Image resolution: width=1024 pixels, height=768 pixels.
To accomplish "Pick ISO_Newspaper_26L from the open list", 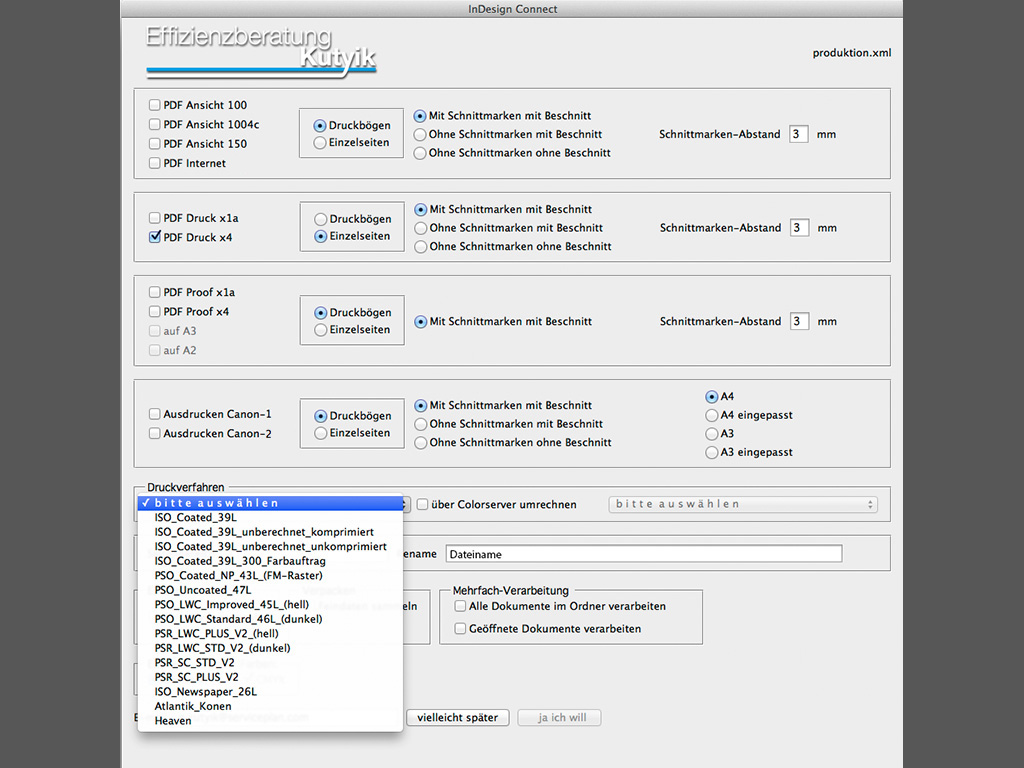I will click(205, 692).
